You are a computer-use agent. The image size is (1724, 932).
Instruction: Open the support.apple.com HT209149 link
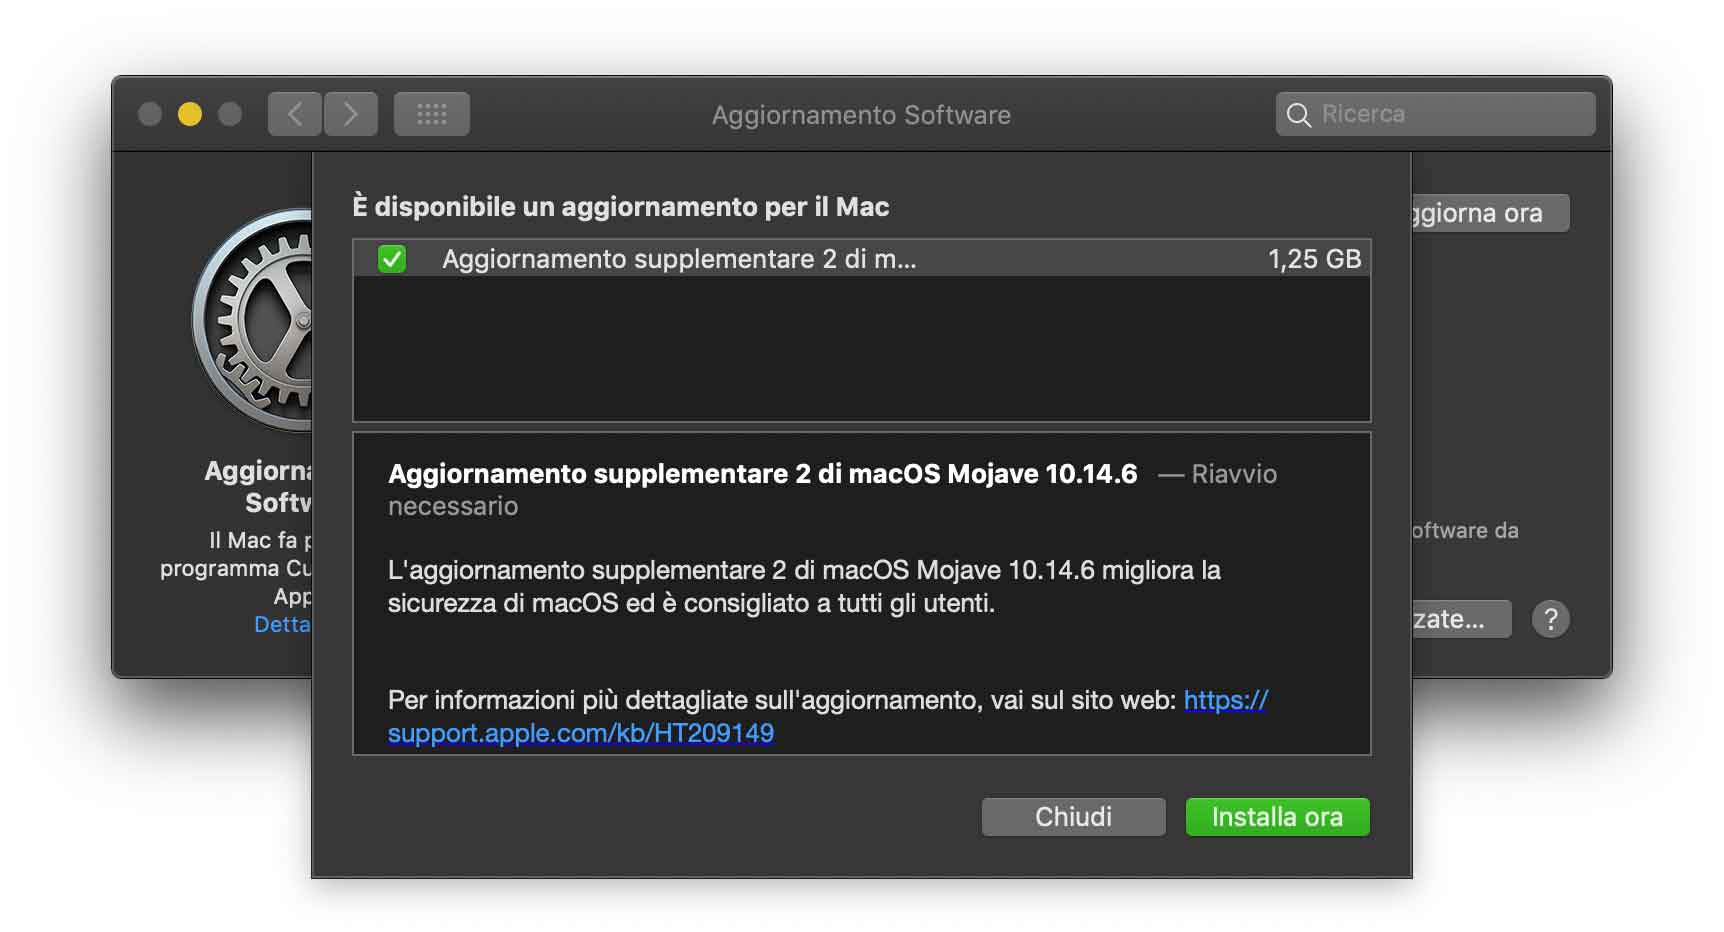point(580,733)
